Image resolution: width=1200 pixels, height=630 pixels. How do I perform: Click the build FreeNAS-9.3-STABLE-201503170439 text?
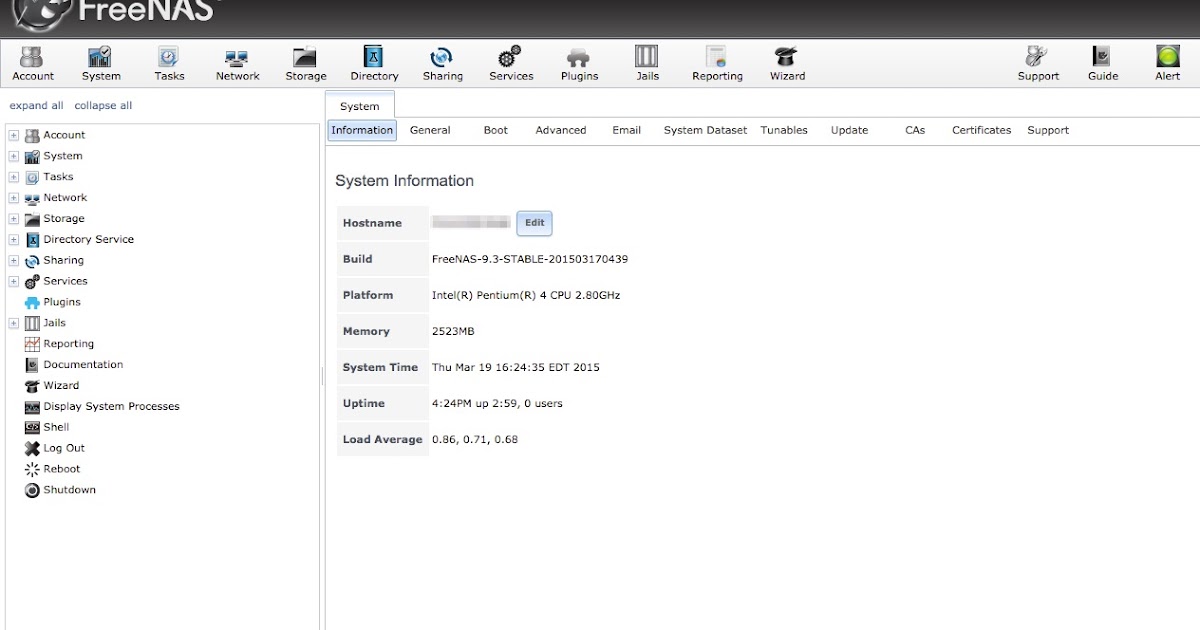coord(530,259)
